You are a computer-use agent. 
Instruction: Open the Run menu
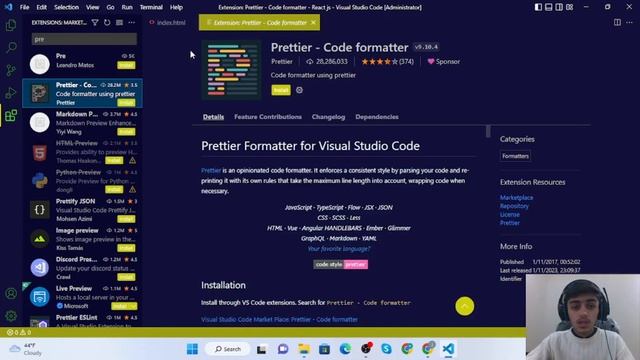tap(127, 7)
